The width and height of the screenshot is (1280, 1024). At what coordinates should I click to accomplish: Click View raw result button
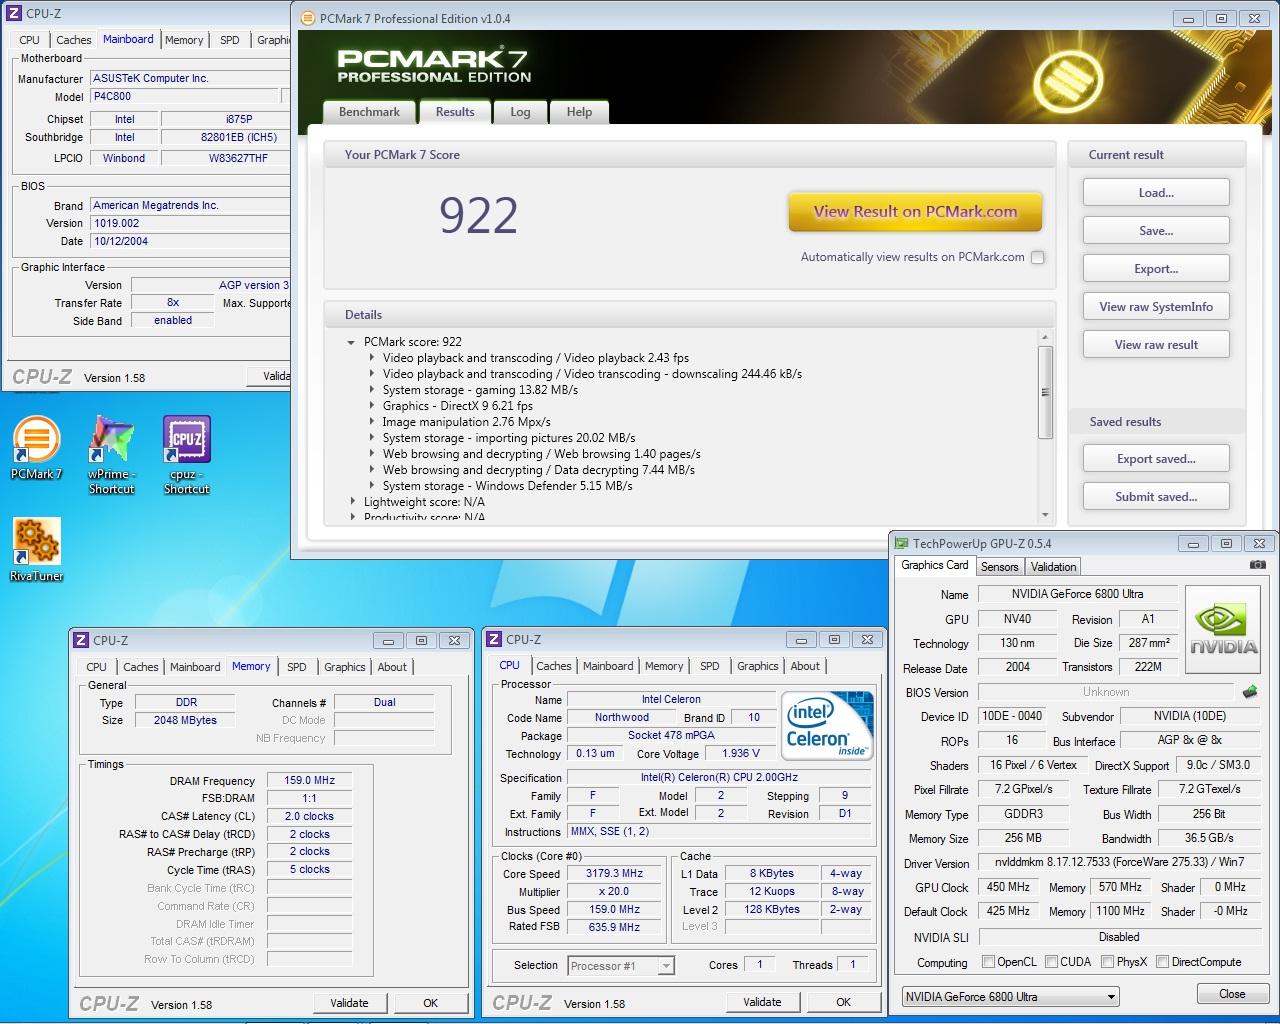click(x=1156, y=345)
